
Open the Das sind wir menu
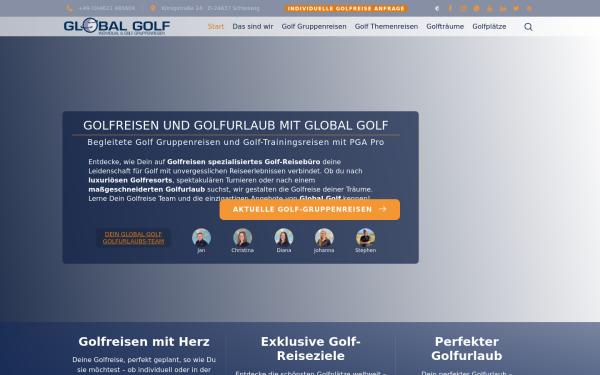(x=253, y=26)
